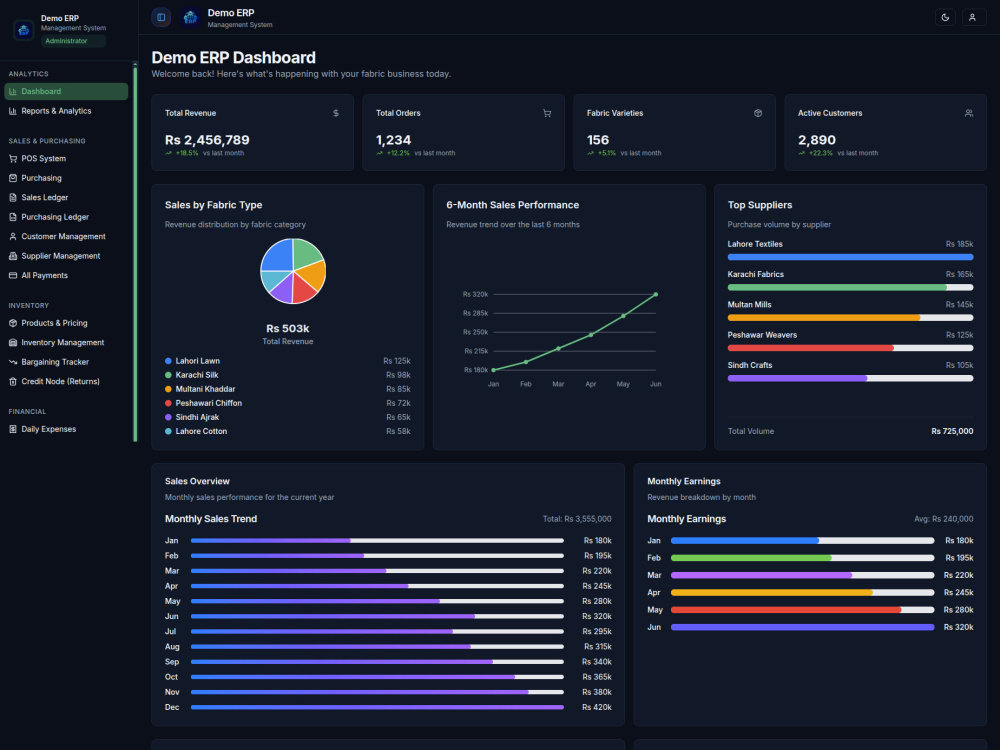The height and width of the screenshot is (750, 1000).
Task: Click the 'Rs 503k' total revenue label
Action: (x=288, y=328)
